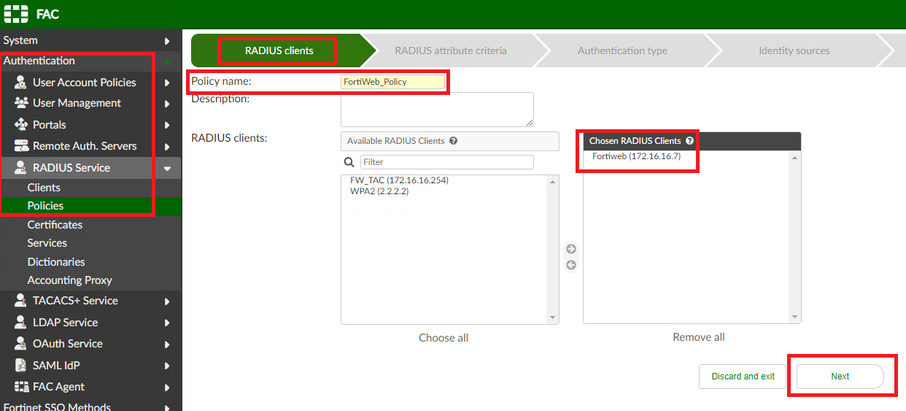Click the Portals icon in sidebar
Viewport: 906px width, 411px height.
point(21,125)
